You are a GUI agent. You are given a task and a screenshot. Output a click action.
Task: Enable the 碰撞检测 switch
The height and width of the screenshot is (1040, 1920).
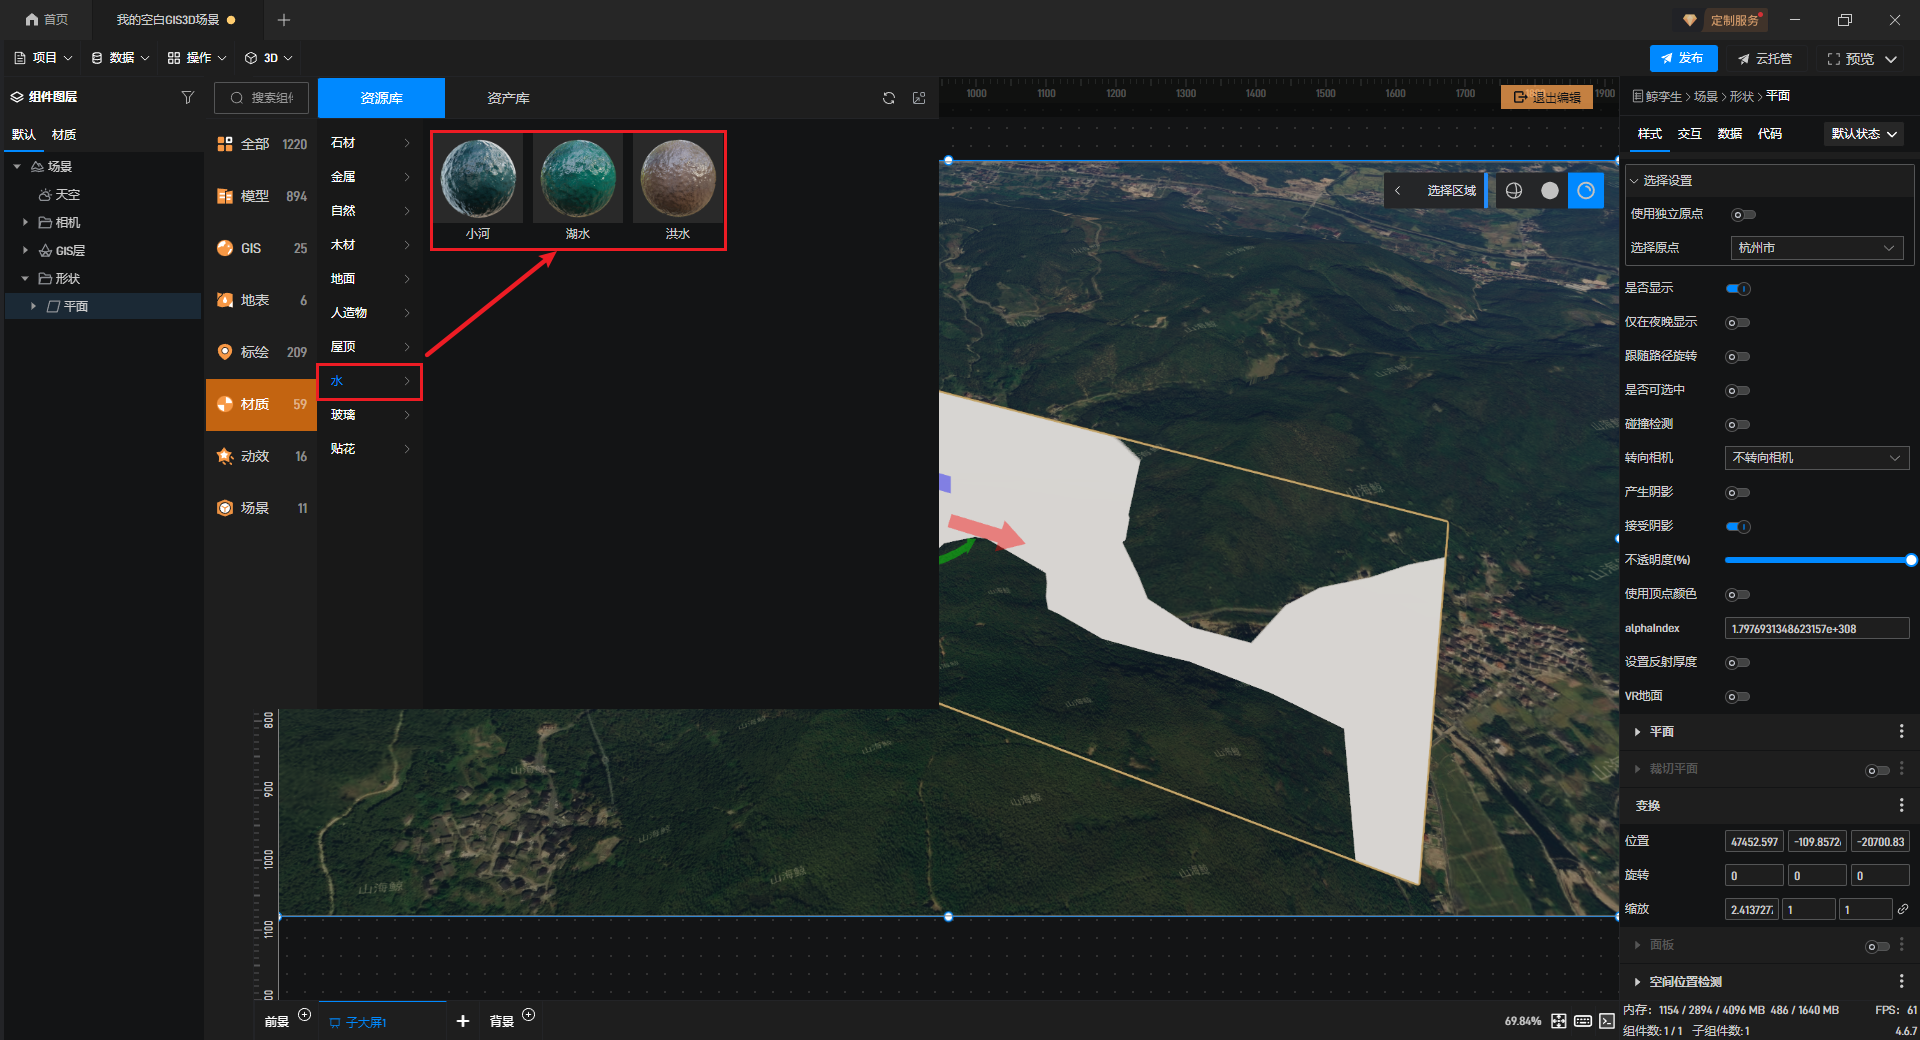[1738, 425]
